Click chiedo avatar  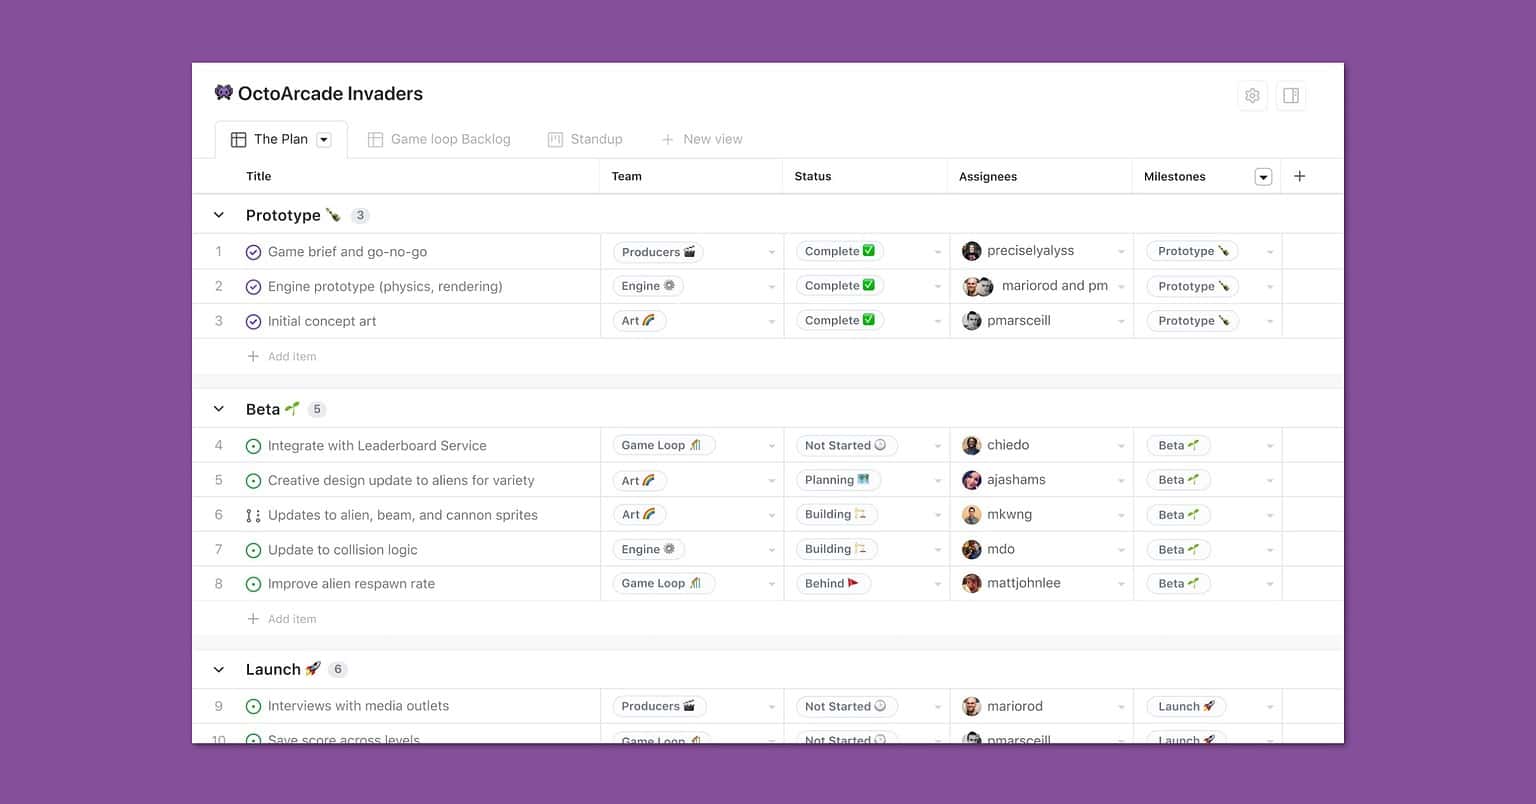971,445
